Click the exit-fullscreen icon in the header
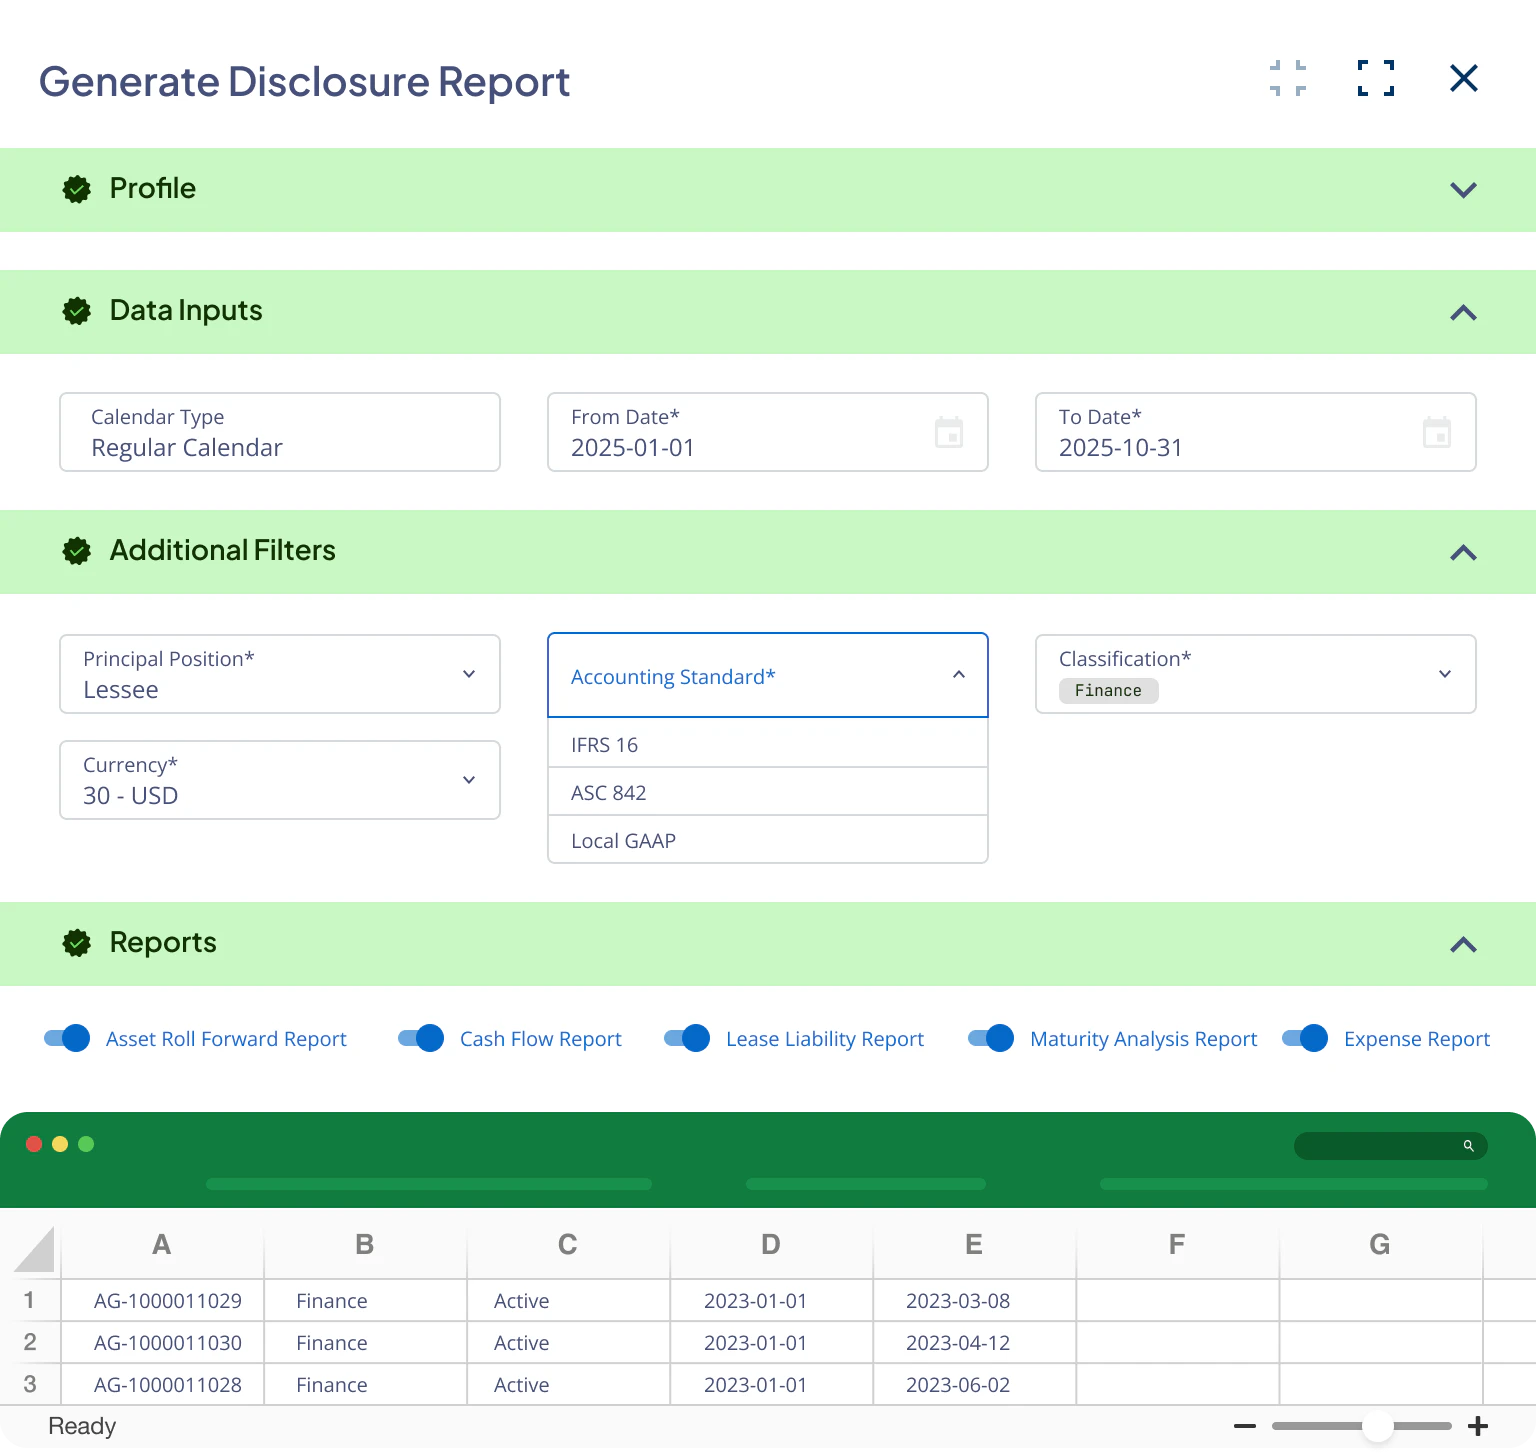 tap(1288, 78)
